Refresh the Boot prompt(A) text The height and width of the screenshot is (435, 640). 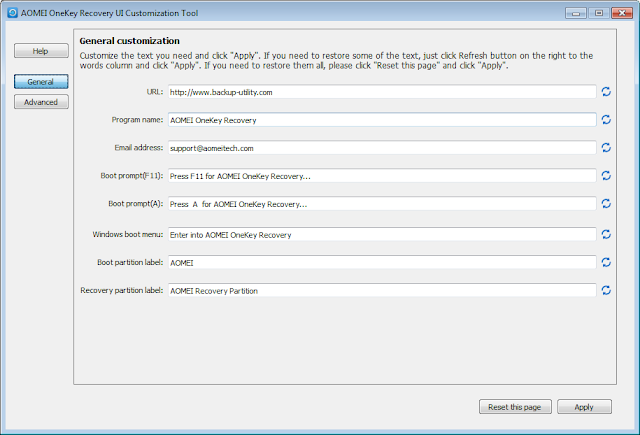606,203
